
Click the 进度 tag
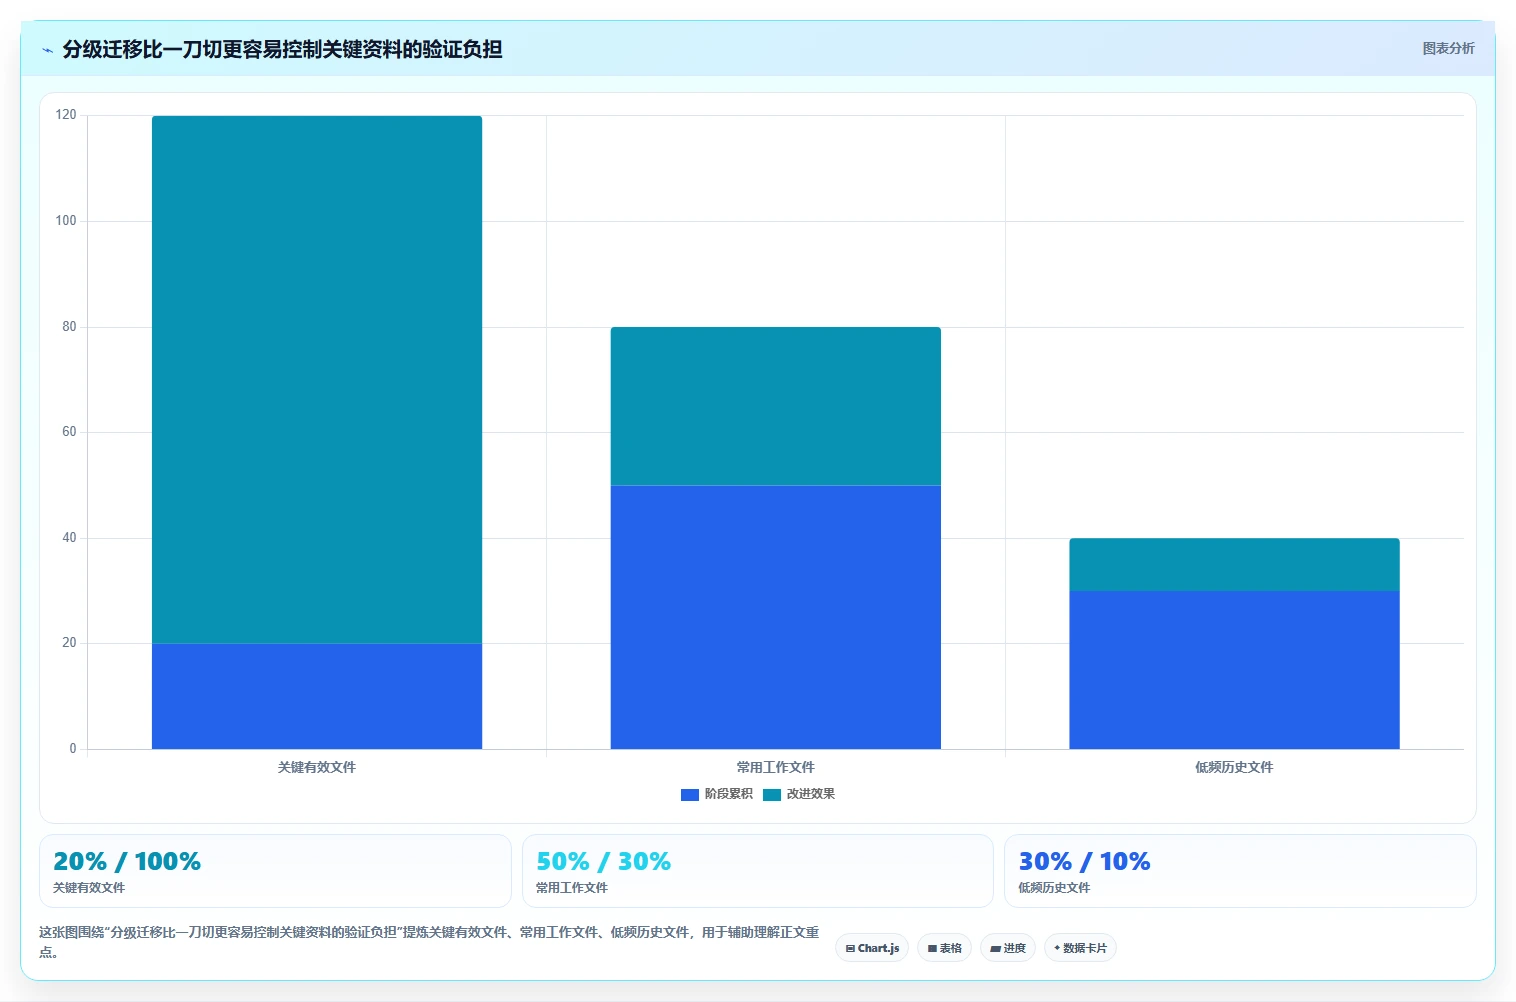[1008, 948]
